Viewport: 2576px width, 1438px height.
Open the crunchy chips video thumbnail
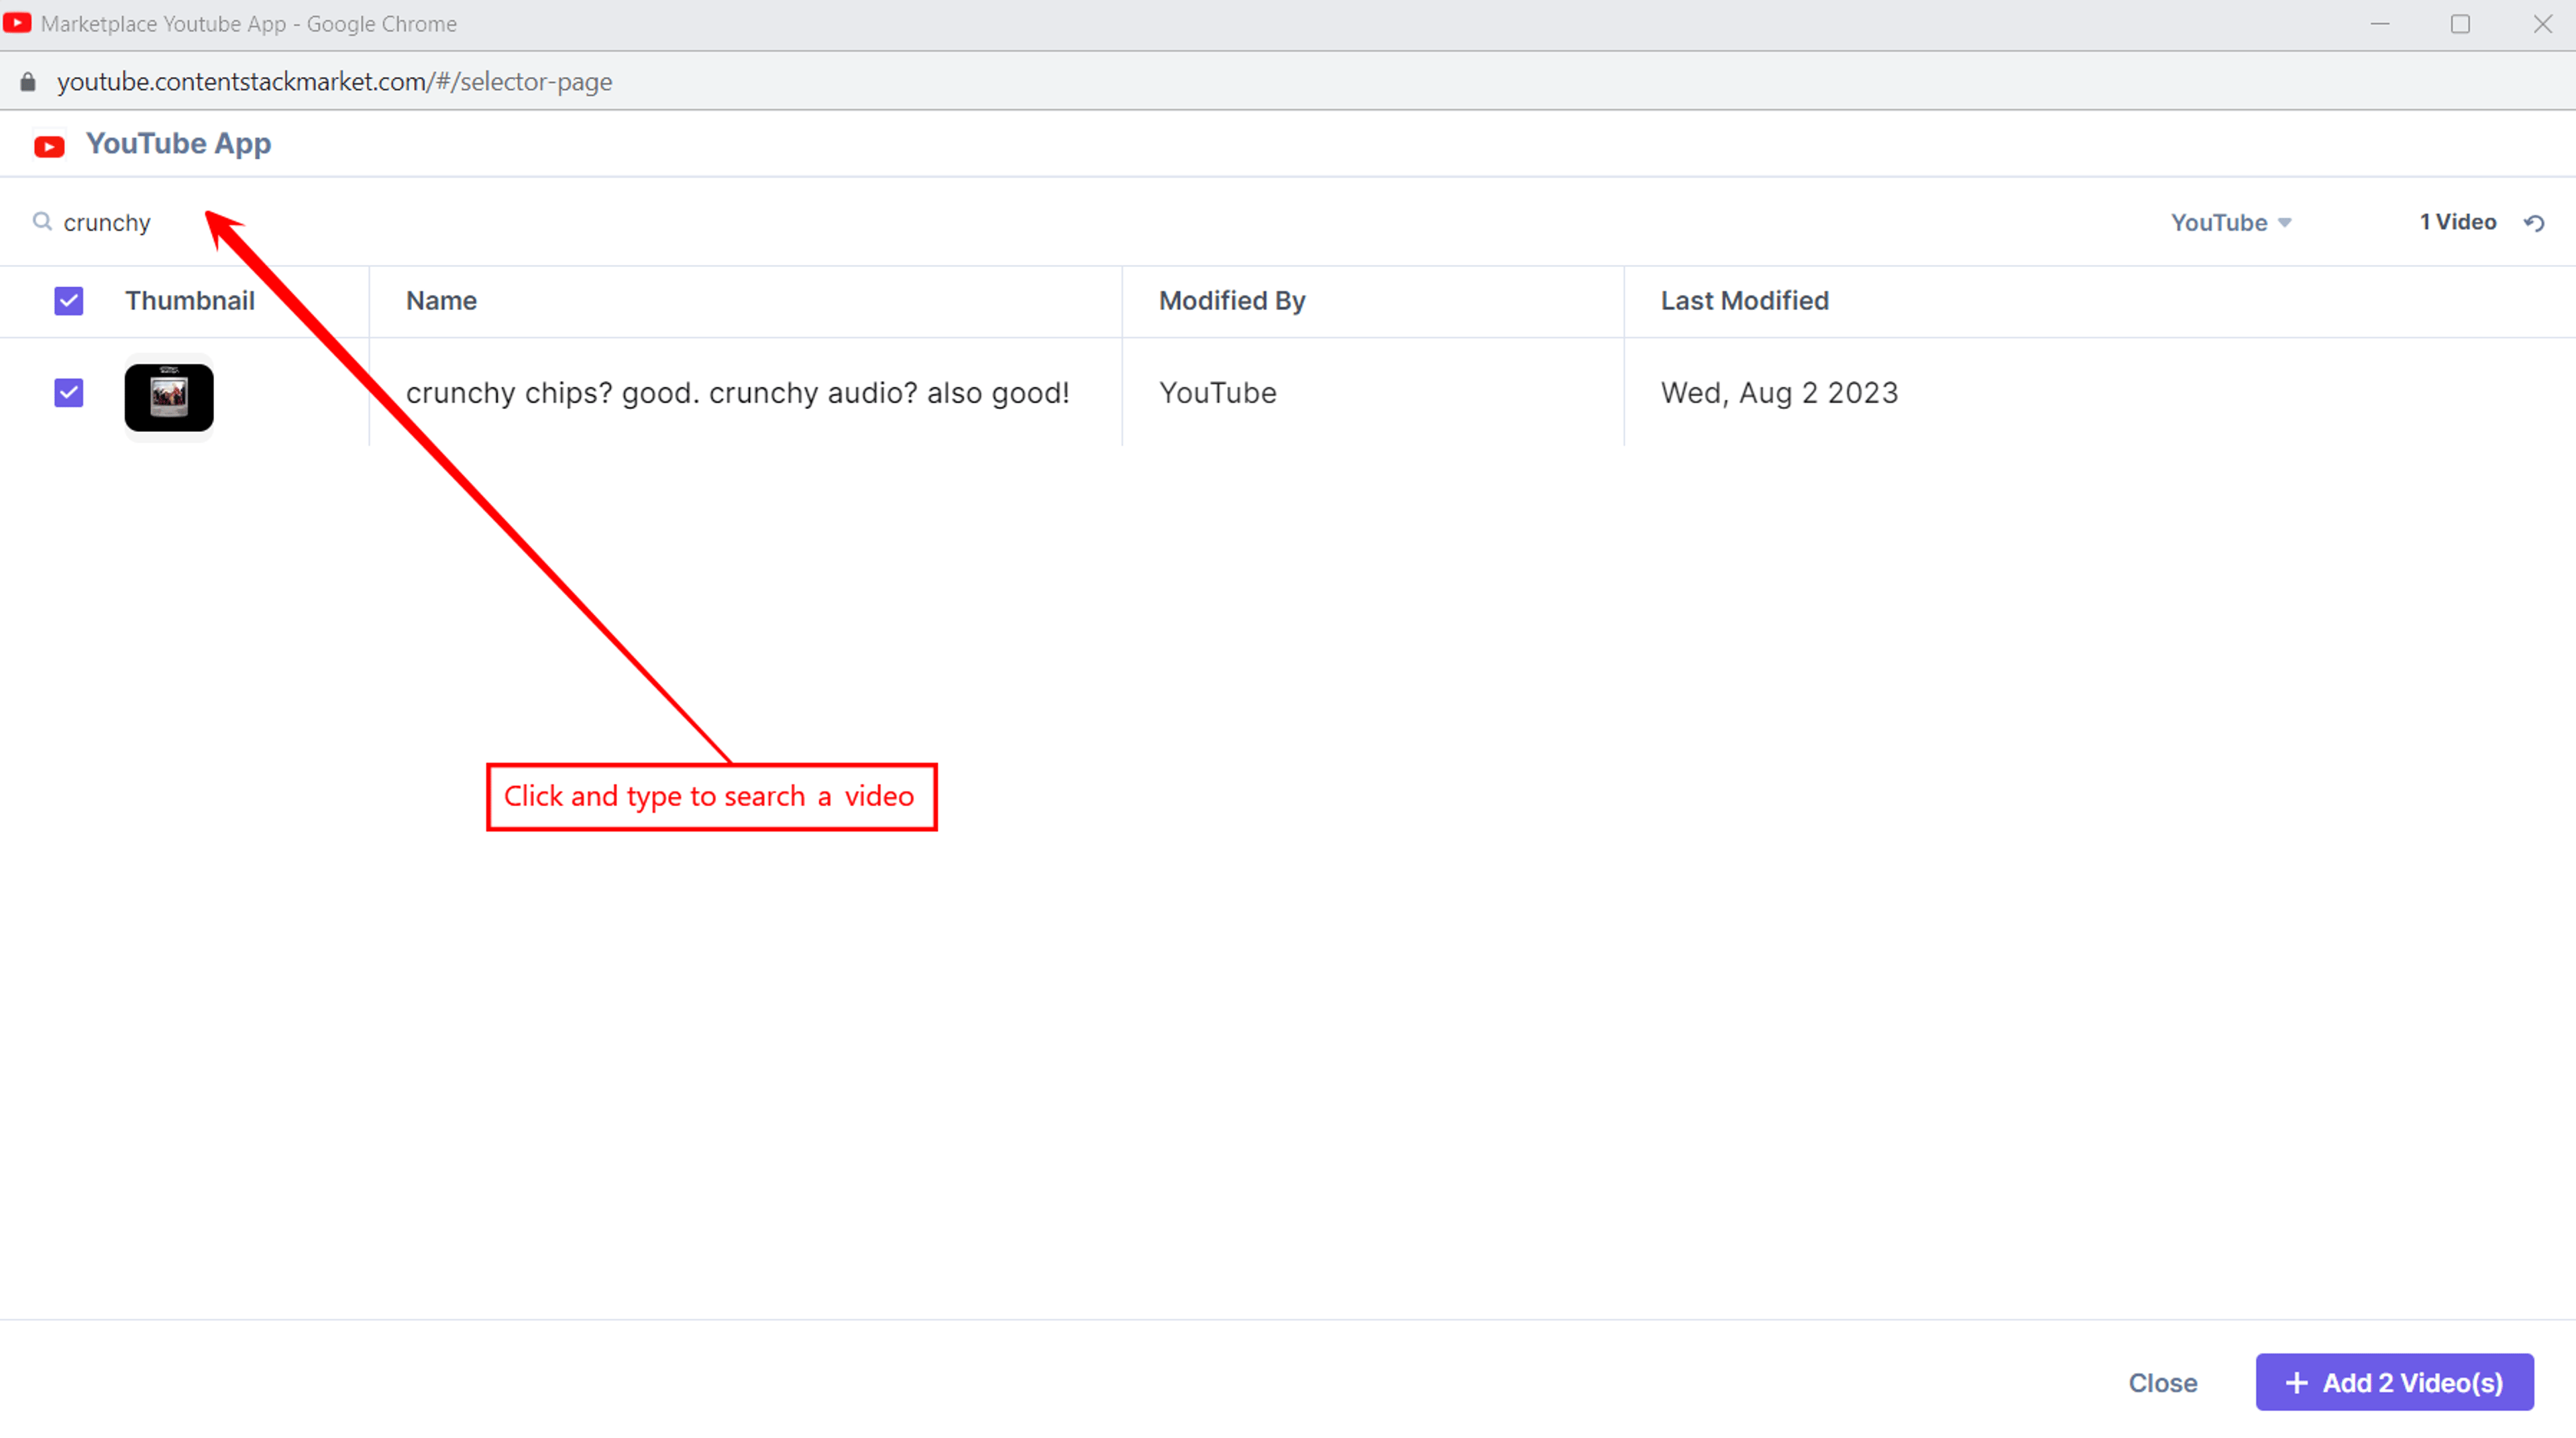(169, 397)
